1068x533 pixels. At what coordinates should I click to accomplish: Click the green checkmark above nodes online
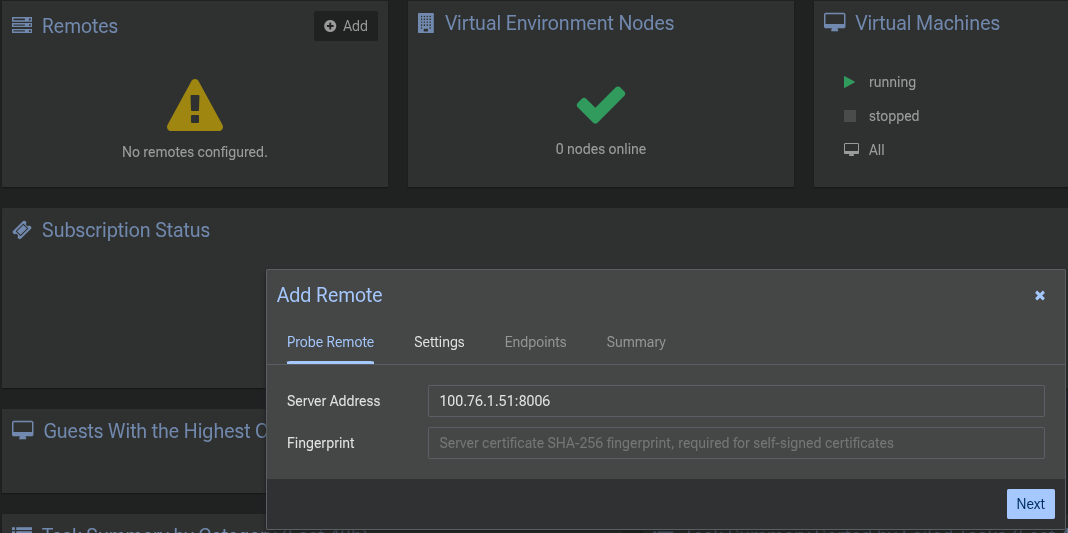click(x=601, y=105)
